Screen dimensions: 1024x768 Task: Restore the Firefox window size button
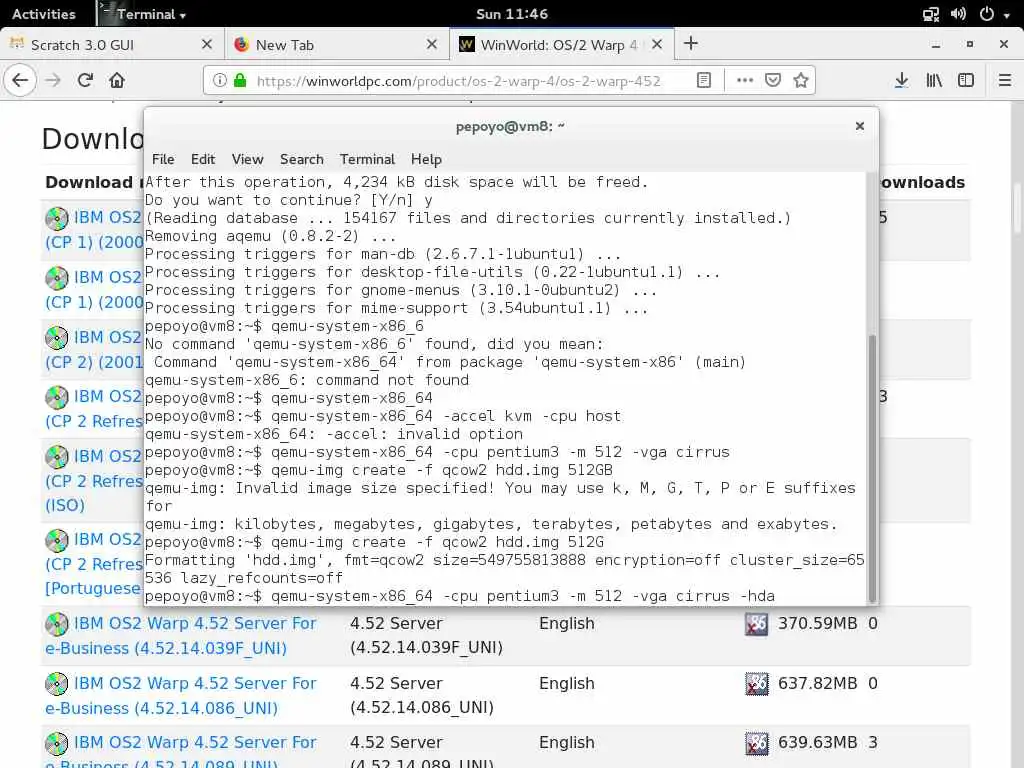click(x=970, y=44)
